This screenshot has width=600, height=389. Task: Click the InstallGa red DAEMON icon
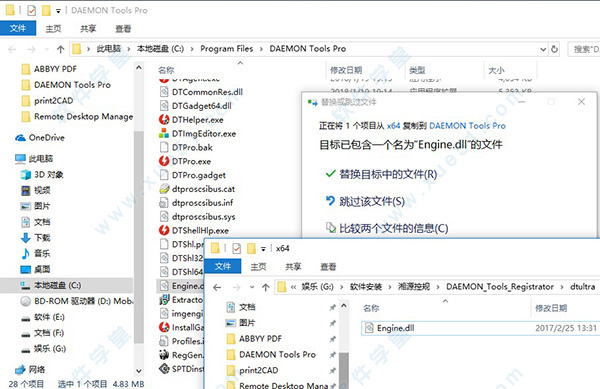click(x=164, y=327)
